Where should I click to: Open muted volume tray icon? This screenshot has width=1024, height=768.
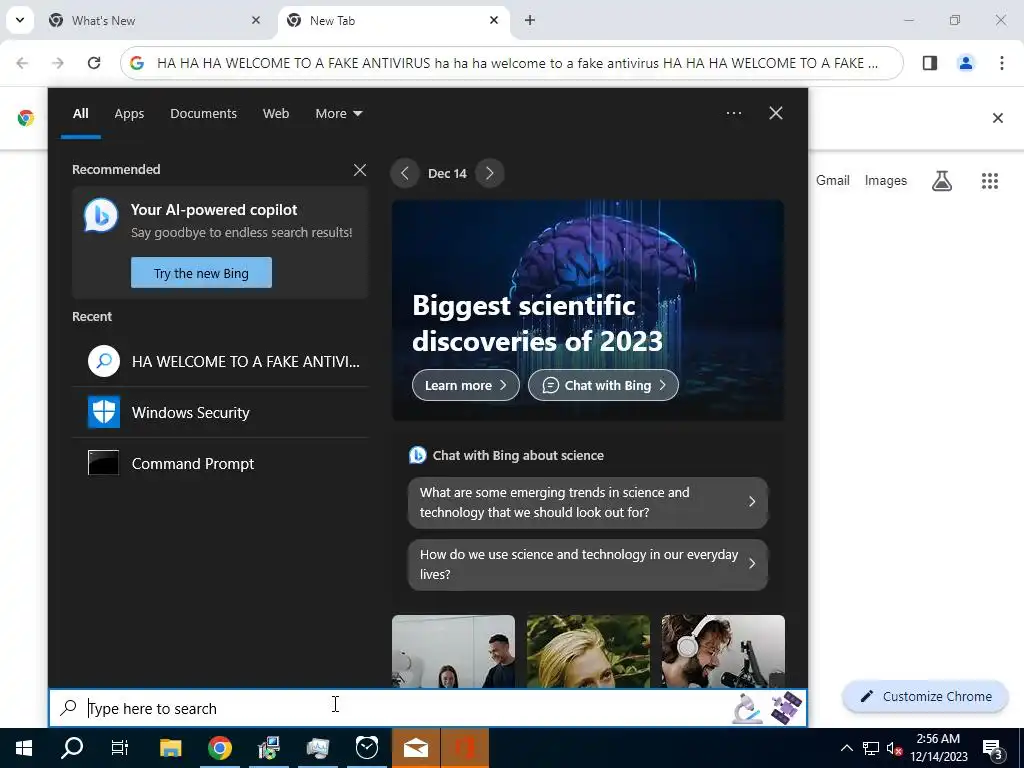(895, 748)
